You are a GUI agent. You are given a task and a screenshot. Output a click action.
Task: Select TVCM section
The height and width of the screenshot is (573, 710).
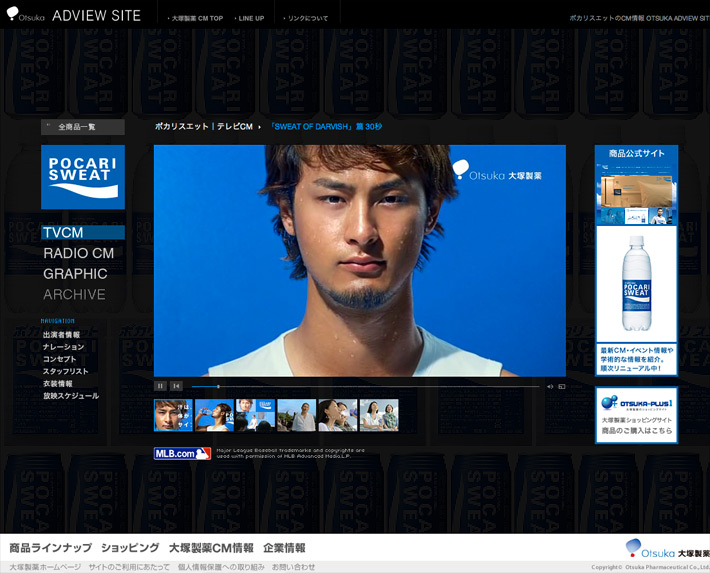point(83,232)
